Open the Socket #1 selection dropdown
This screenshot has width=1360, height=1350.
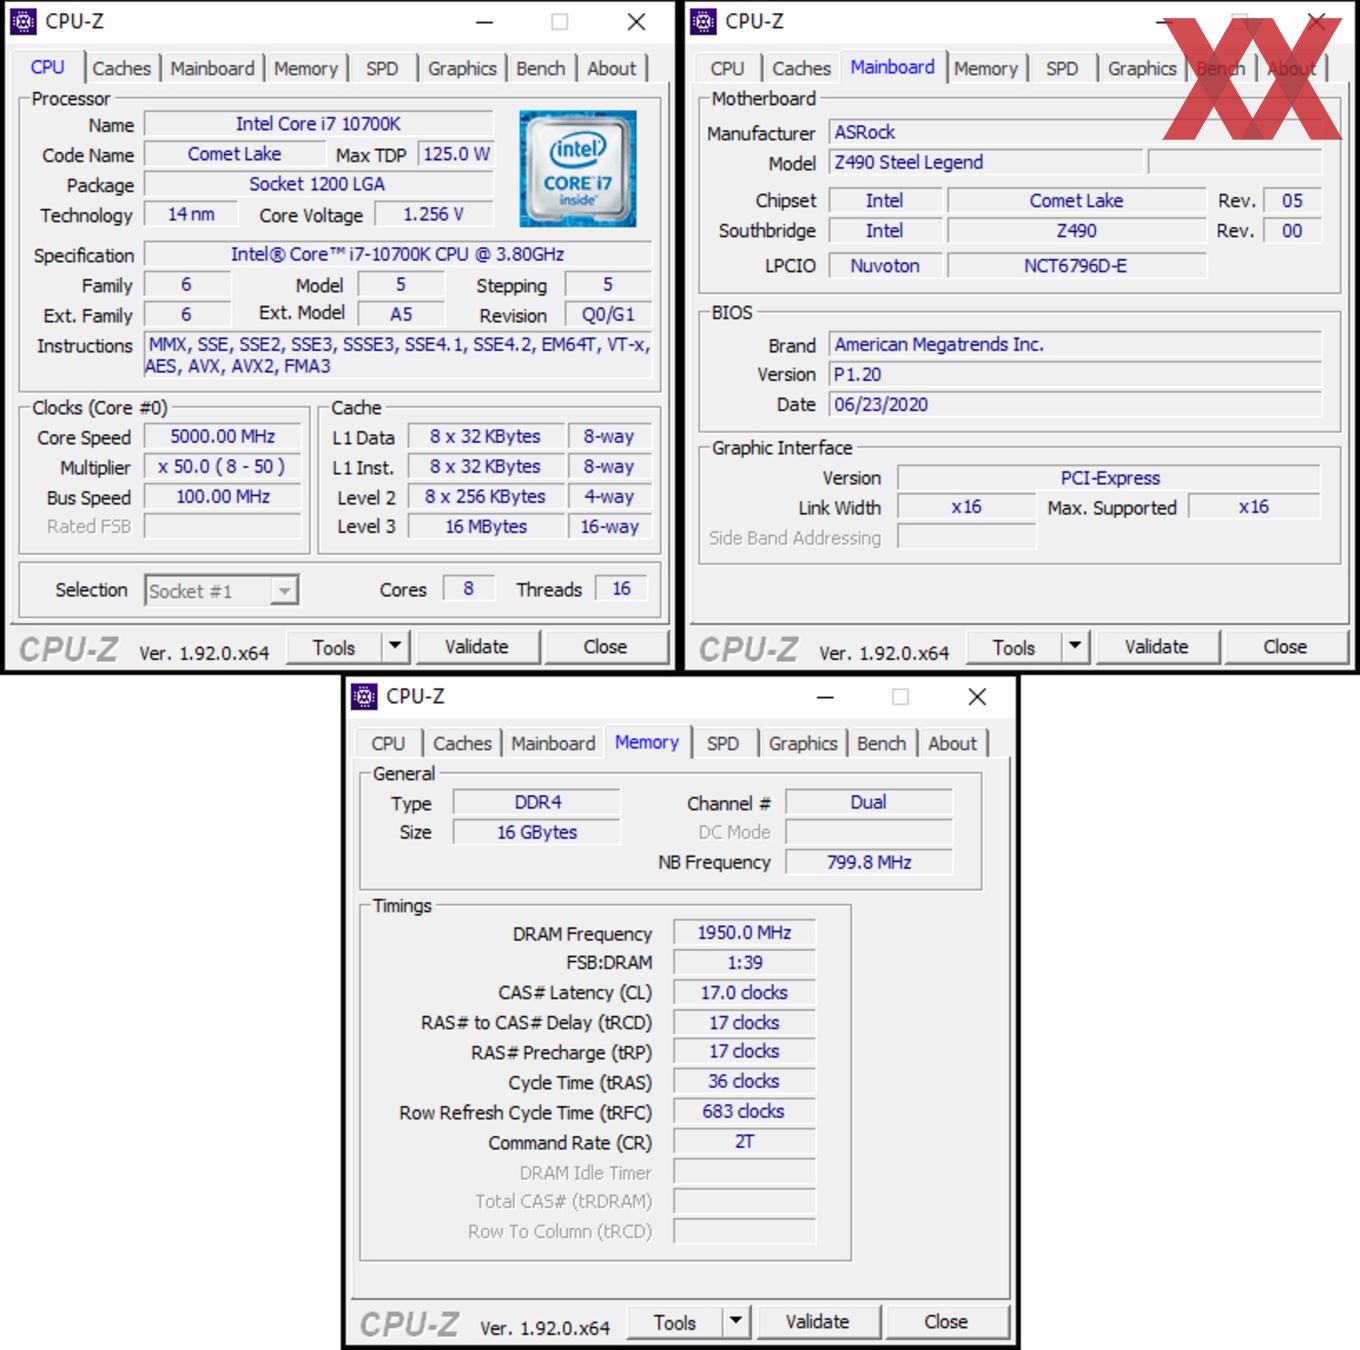221,591
